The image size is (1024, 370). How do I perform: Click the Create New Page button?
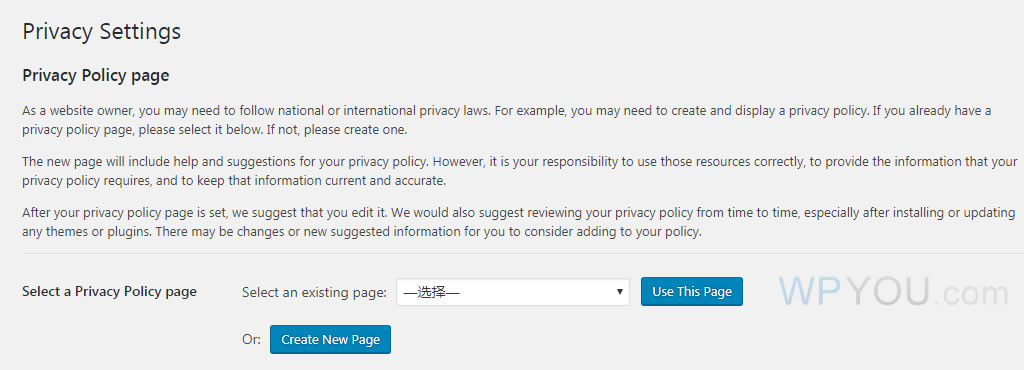(x=330, y=339)
